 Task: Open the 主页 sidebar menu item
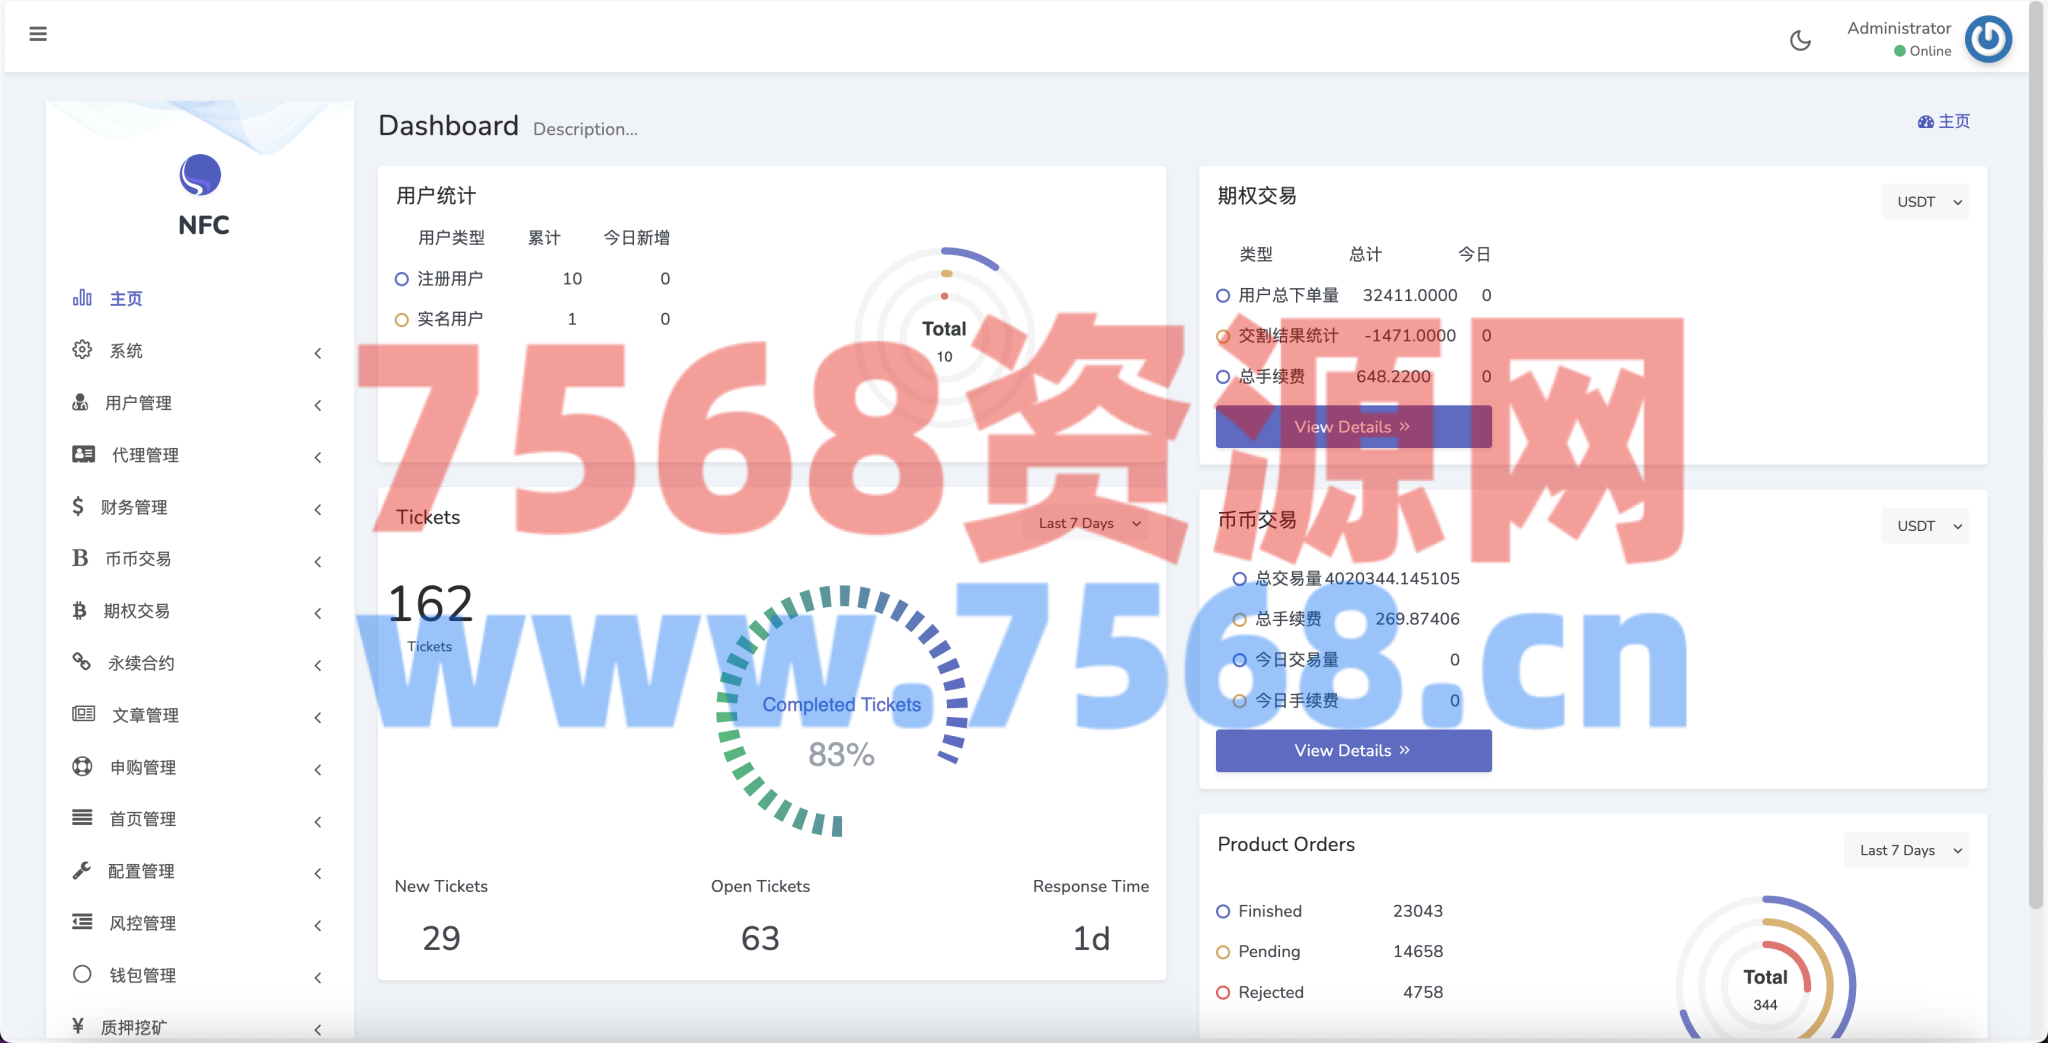126,298
